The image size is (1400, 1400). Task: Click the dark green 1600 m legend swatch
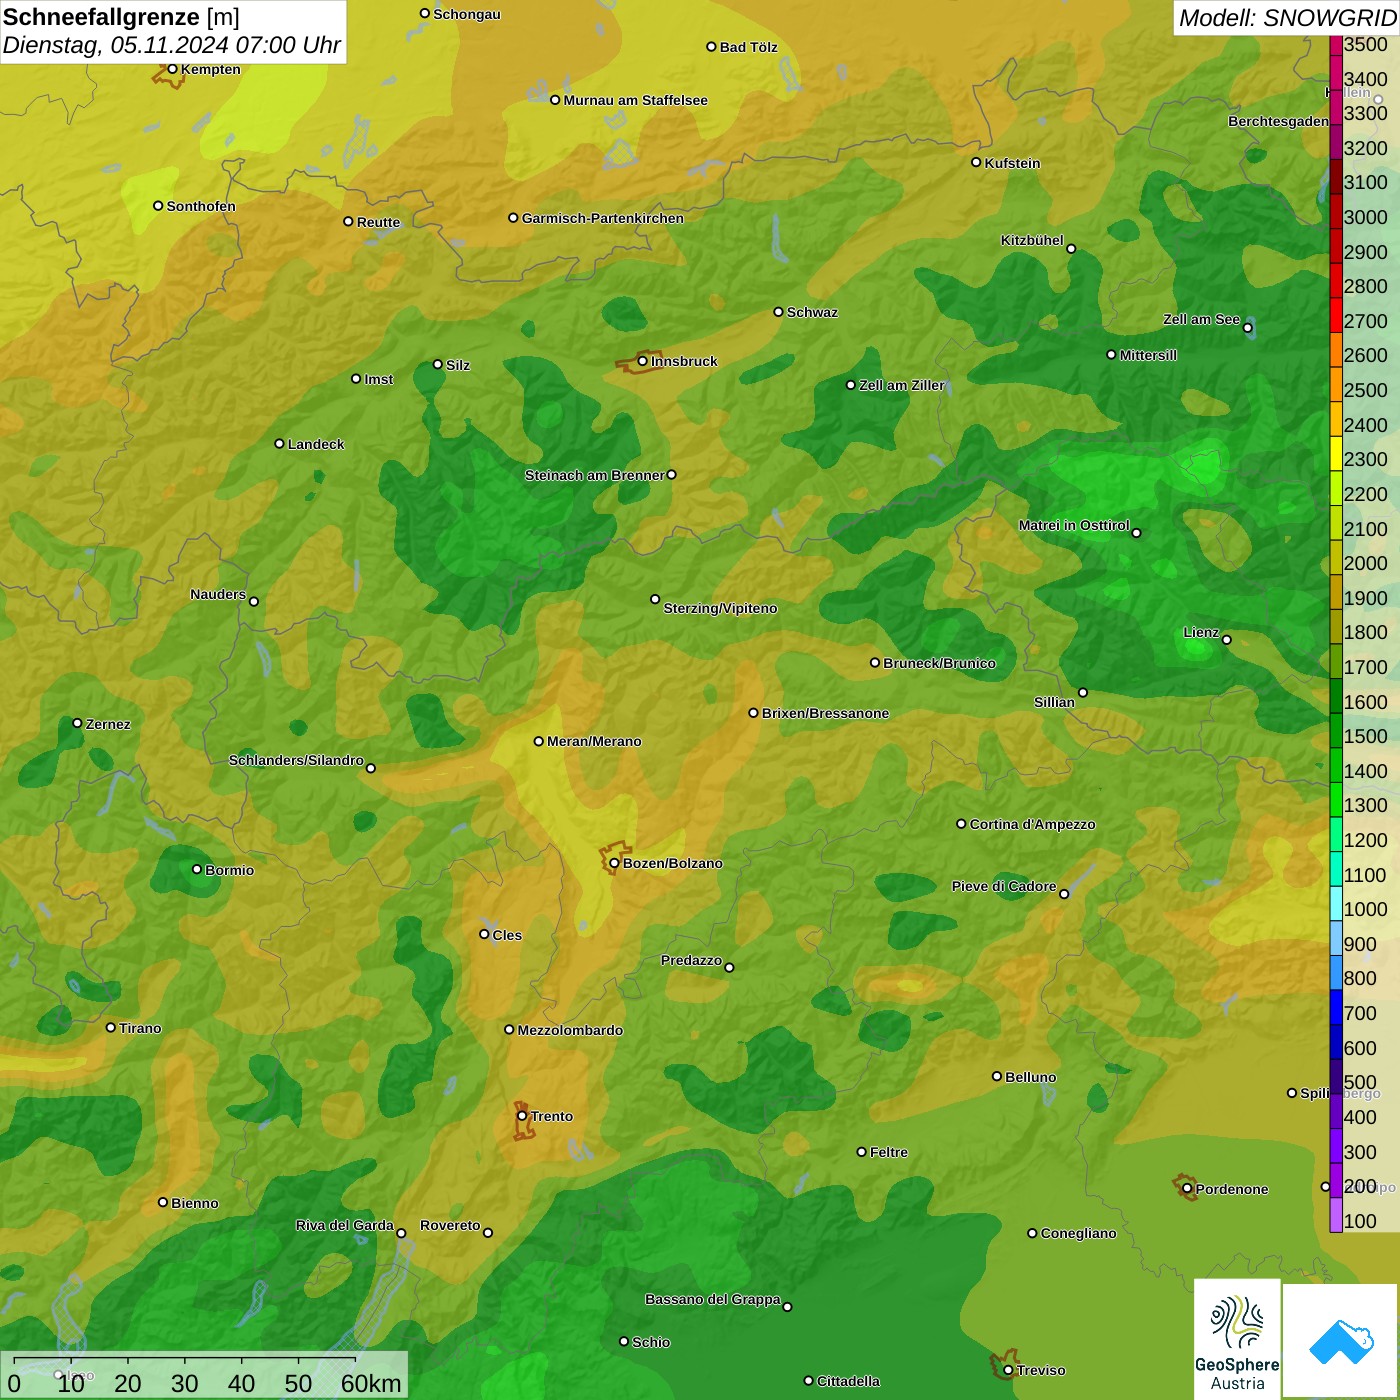(1336, 696)
